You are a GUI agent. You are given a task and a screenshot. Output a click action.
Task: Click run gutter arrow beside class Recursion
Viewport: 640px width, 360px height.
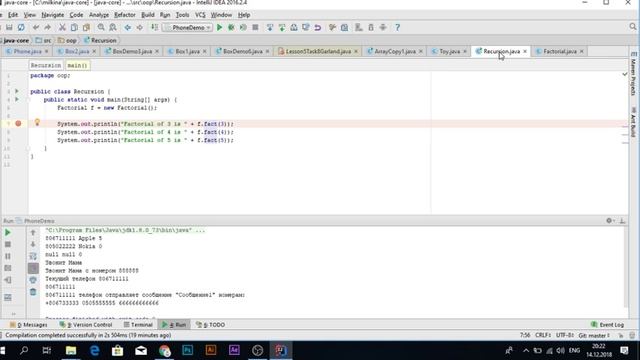pos(17,91)
